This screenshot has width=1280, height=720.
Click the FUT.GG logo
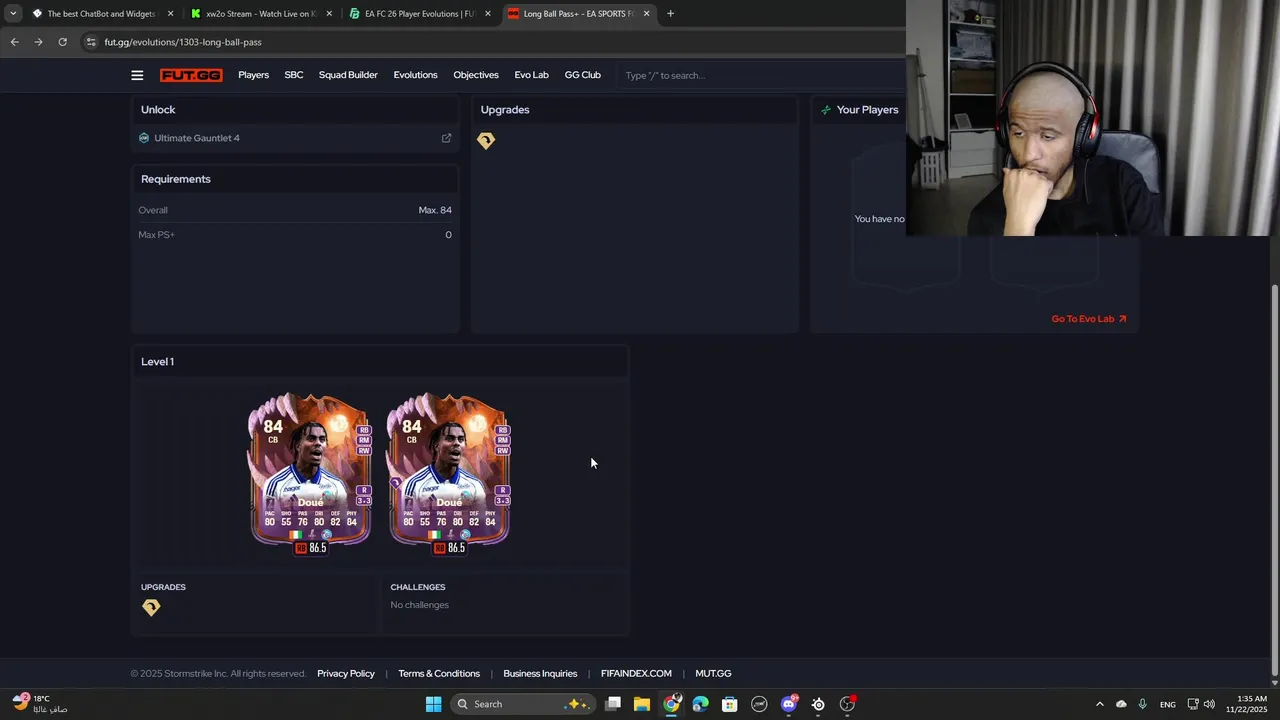[191, 75]
